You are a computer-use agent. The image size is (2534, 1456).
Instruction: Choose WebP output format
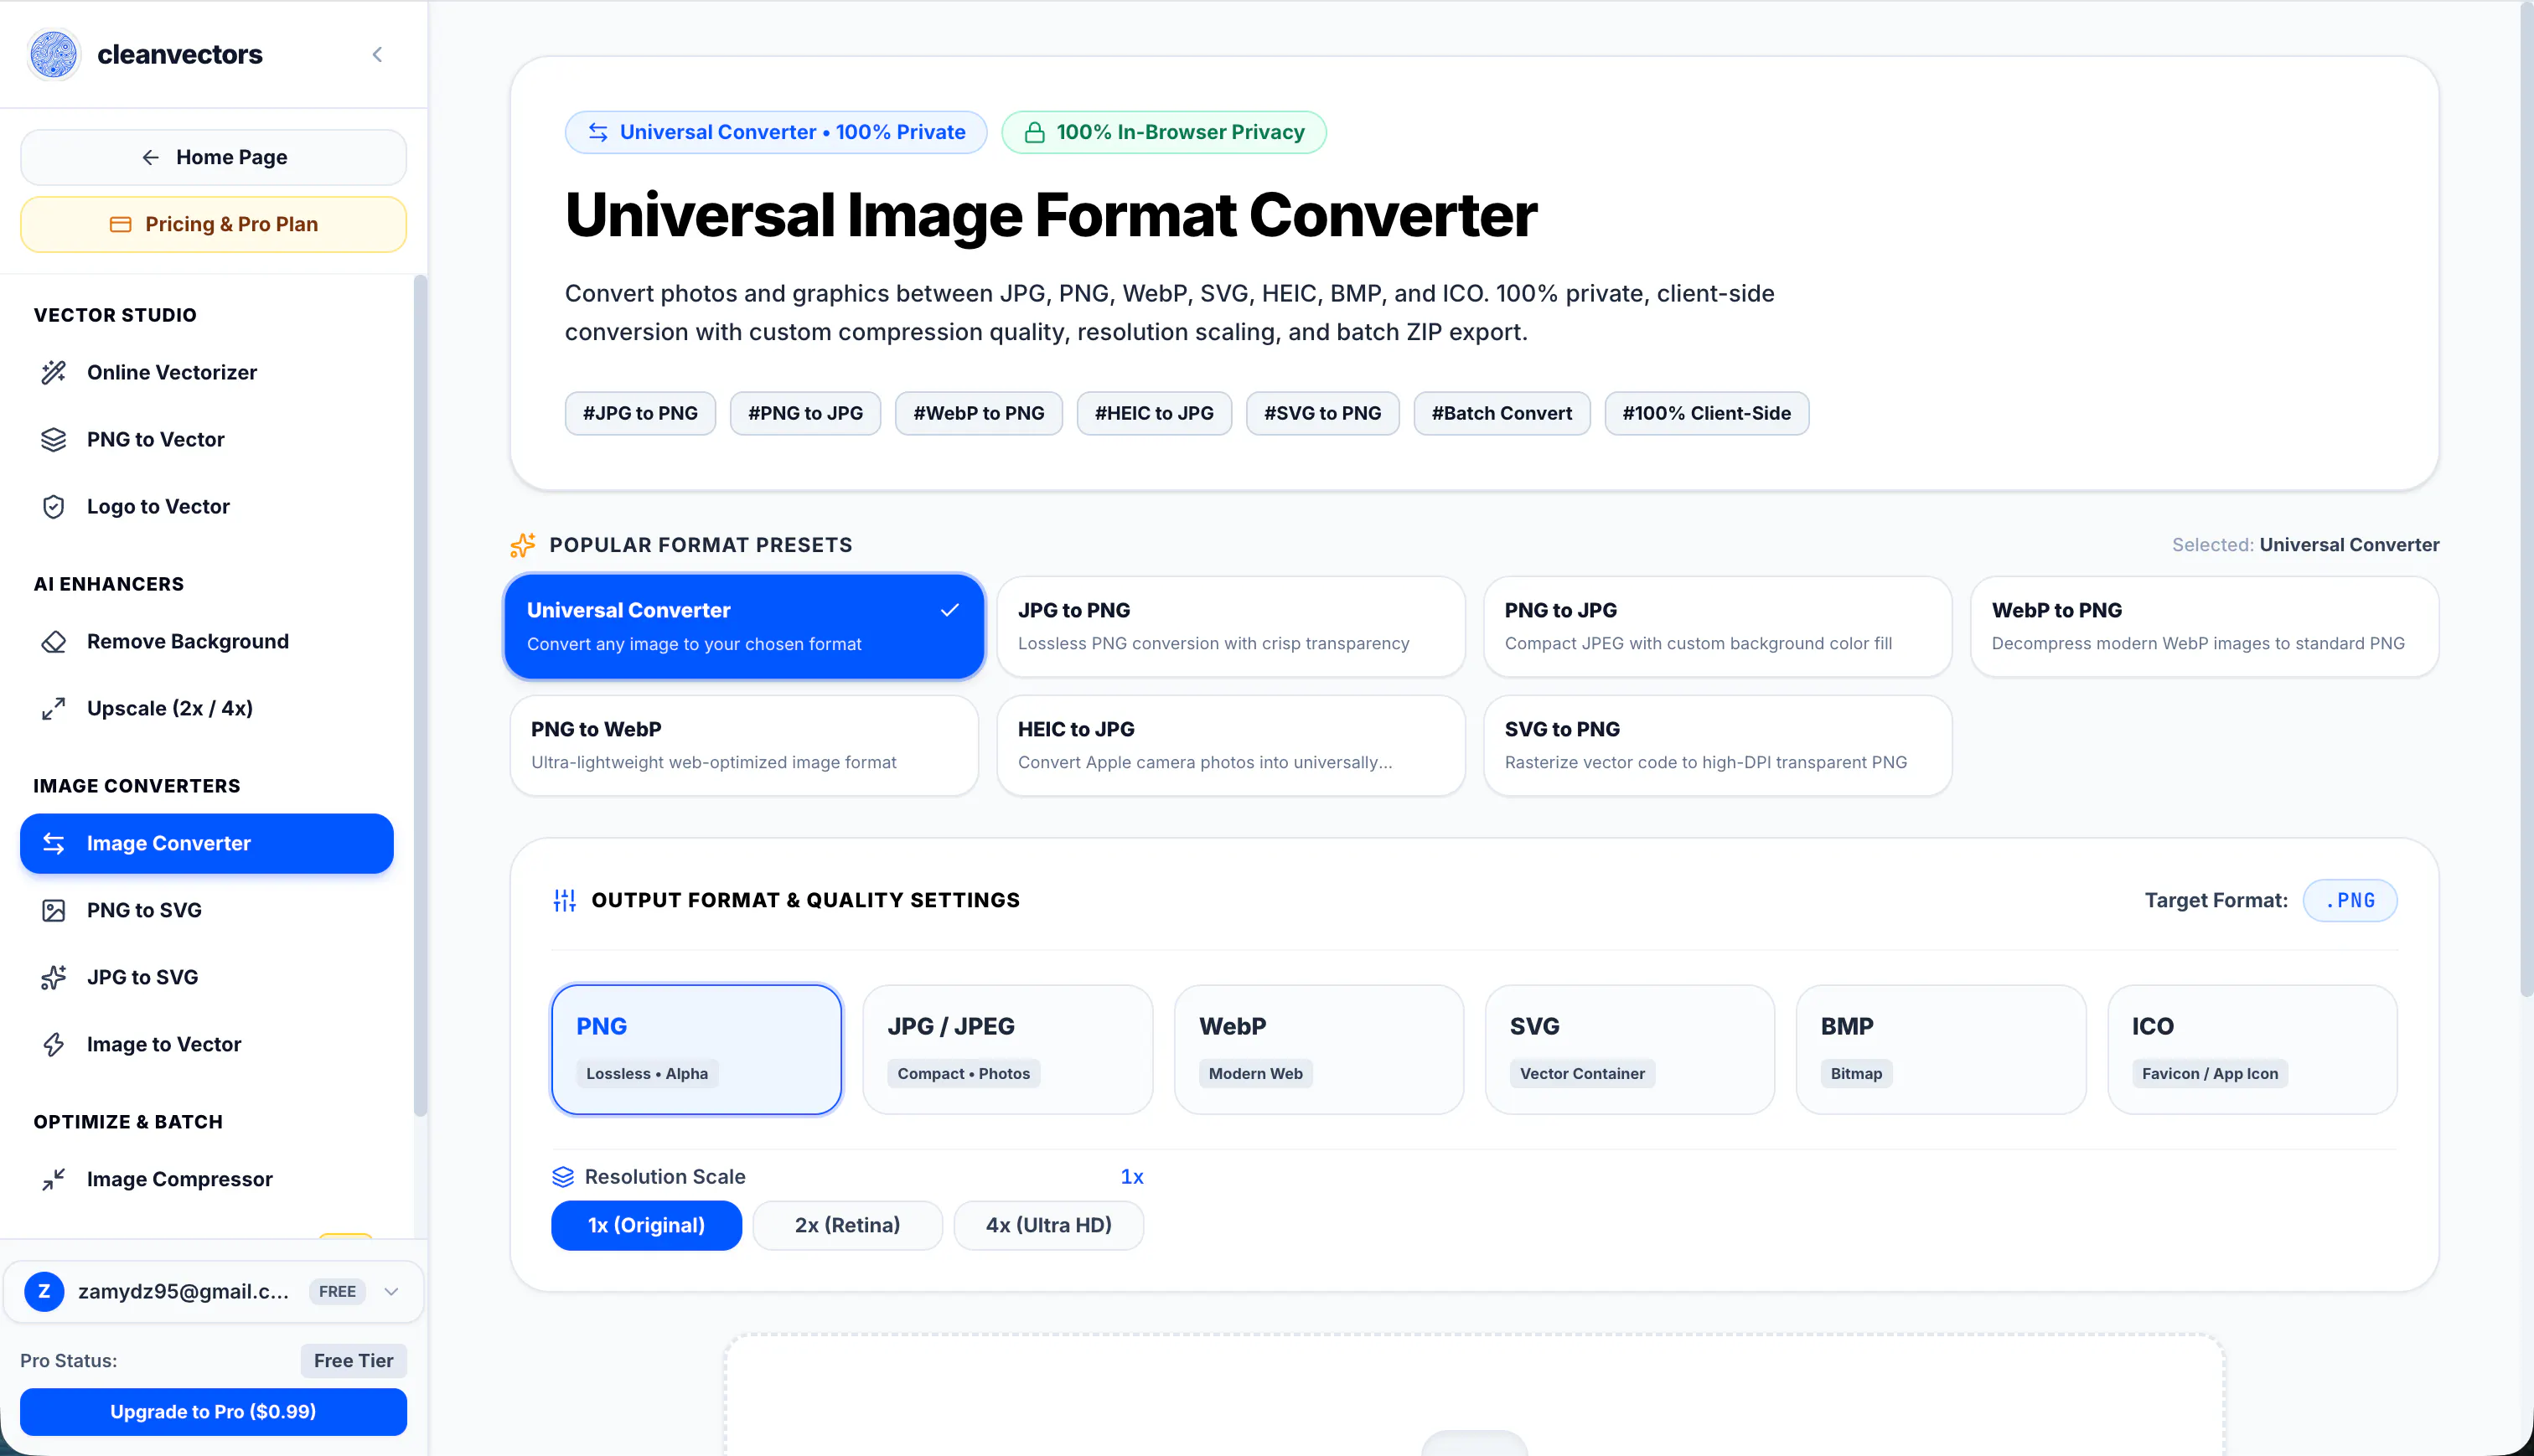point(1318,1049)
